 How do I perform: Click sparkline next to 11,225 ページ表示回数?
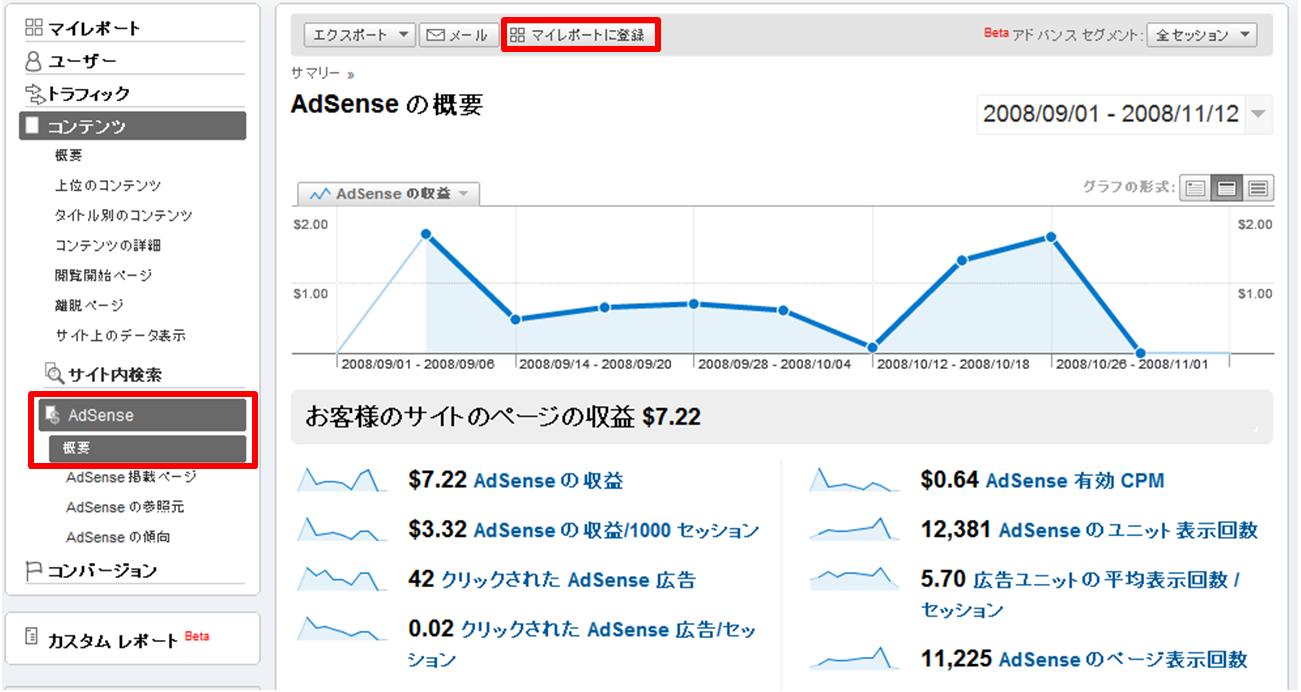[x=854, y=658]
